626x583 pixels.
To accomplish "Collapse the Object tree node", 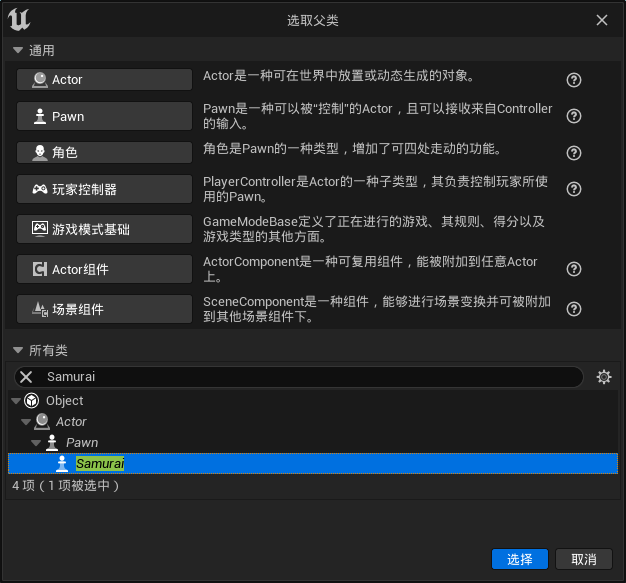I will 16,401.
